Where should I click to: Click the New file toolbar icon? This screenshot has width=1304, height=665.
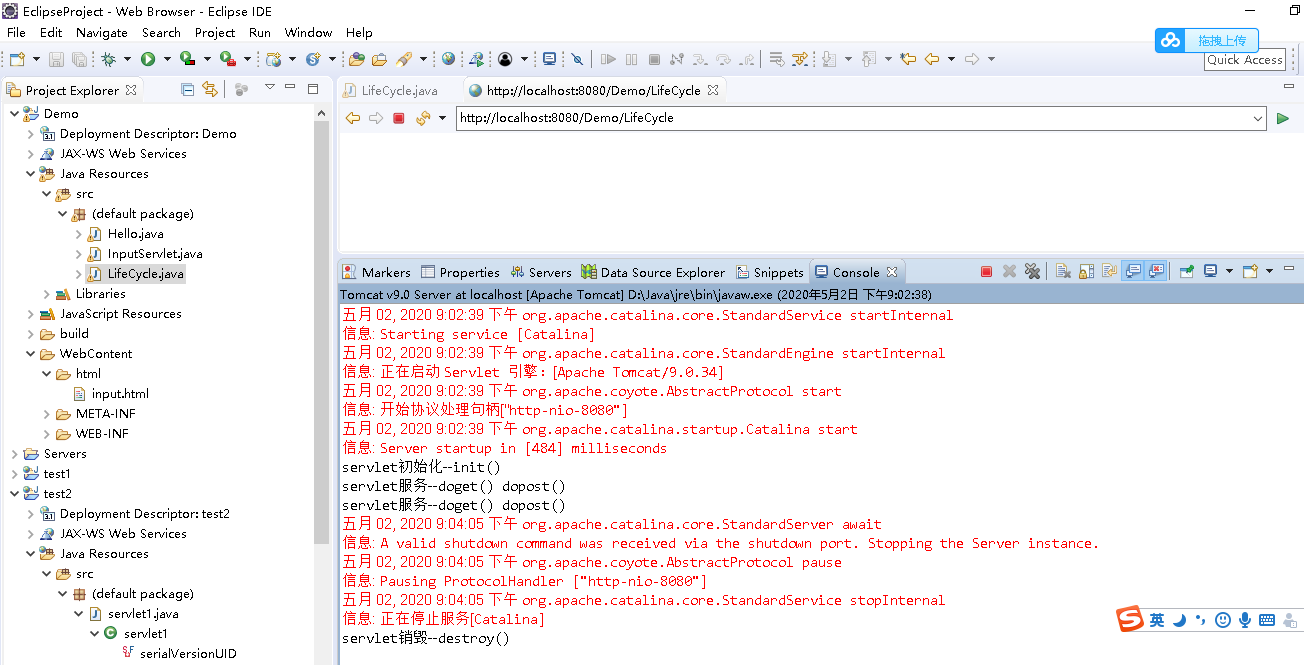[x=17, y=59]
